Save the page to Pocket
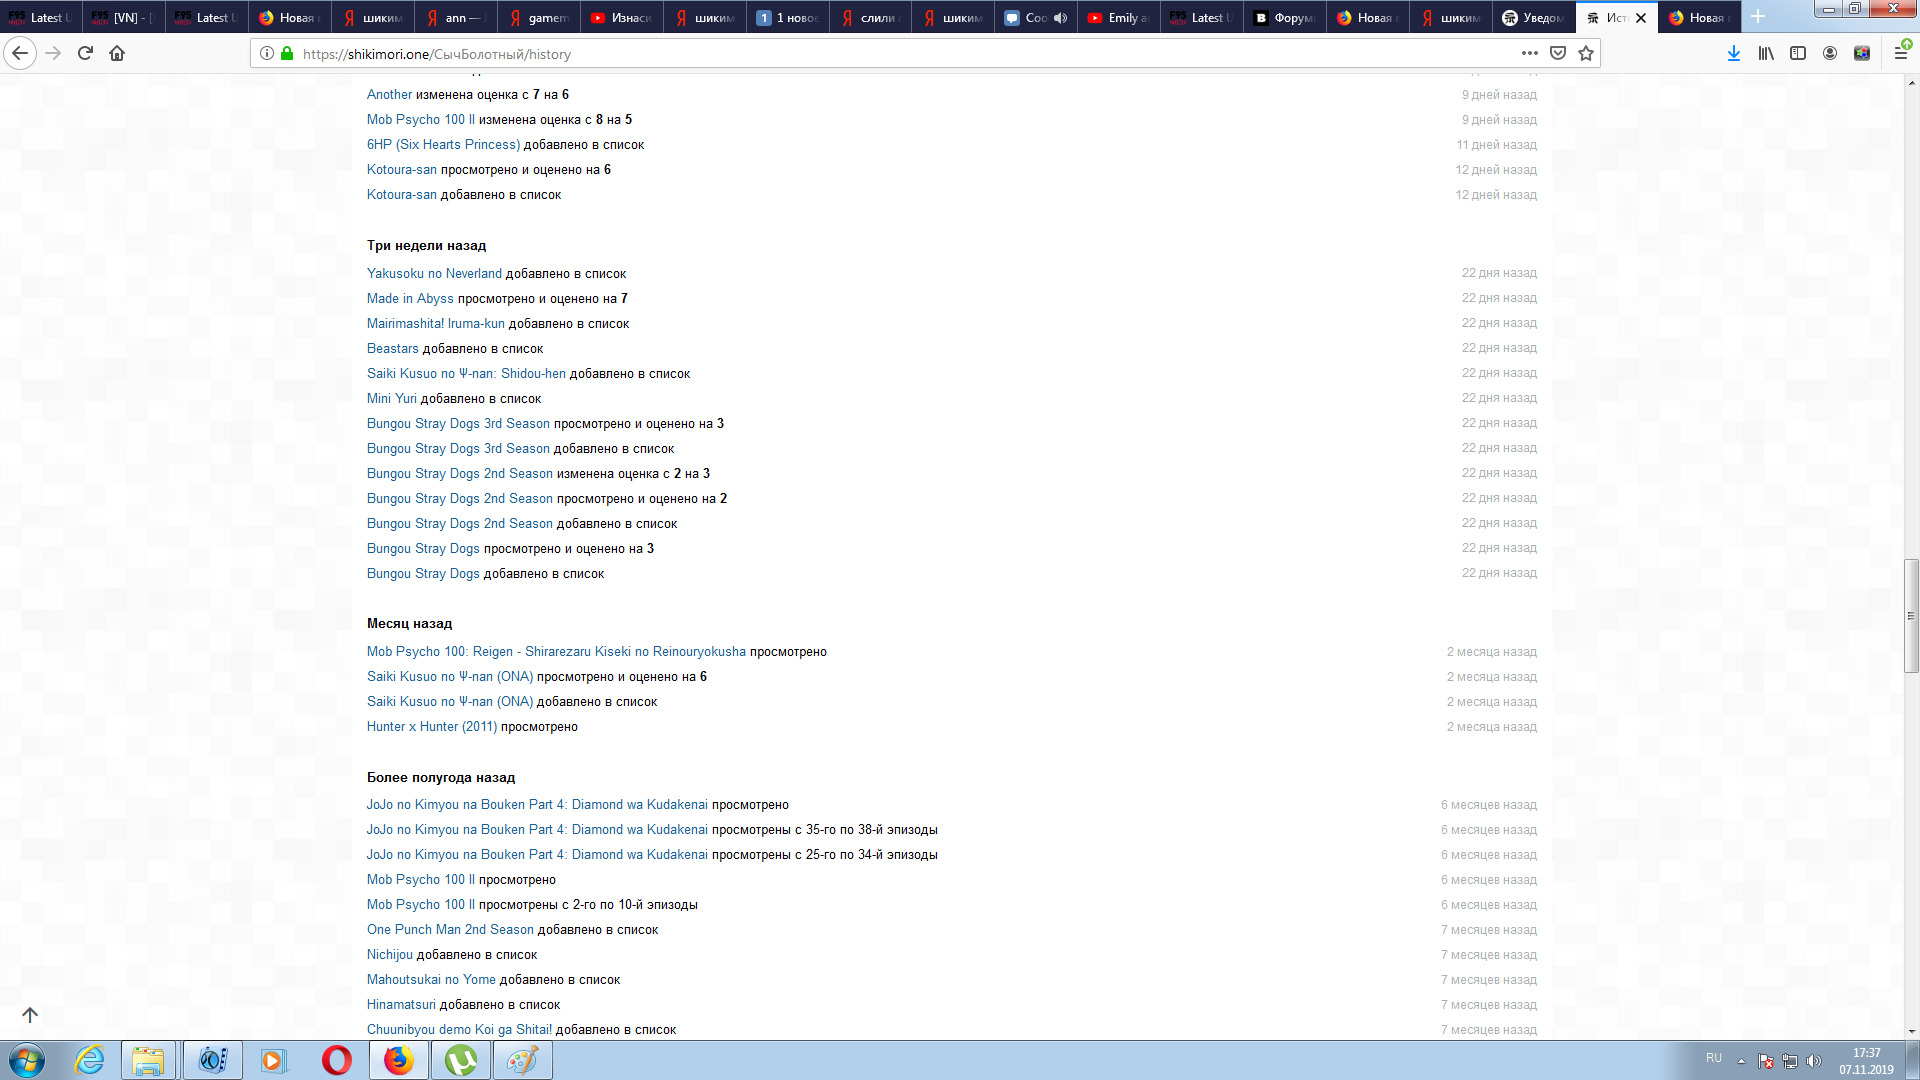The width and height of the screenshot is (1920, 1080). [1558, 53]
